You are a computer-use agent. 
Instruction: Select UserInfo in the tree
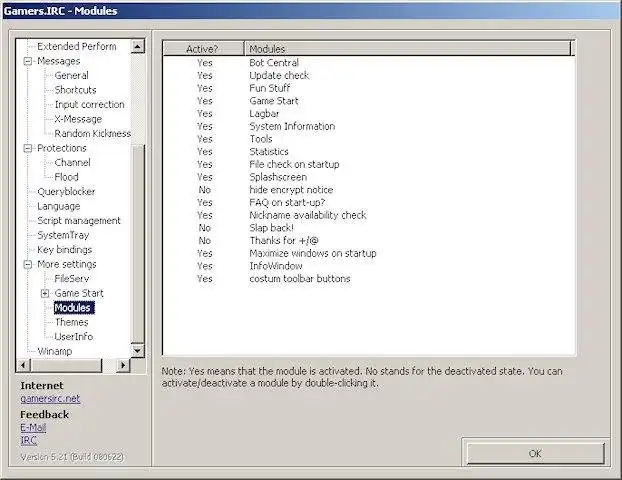click(x=73, y=337)
